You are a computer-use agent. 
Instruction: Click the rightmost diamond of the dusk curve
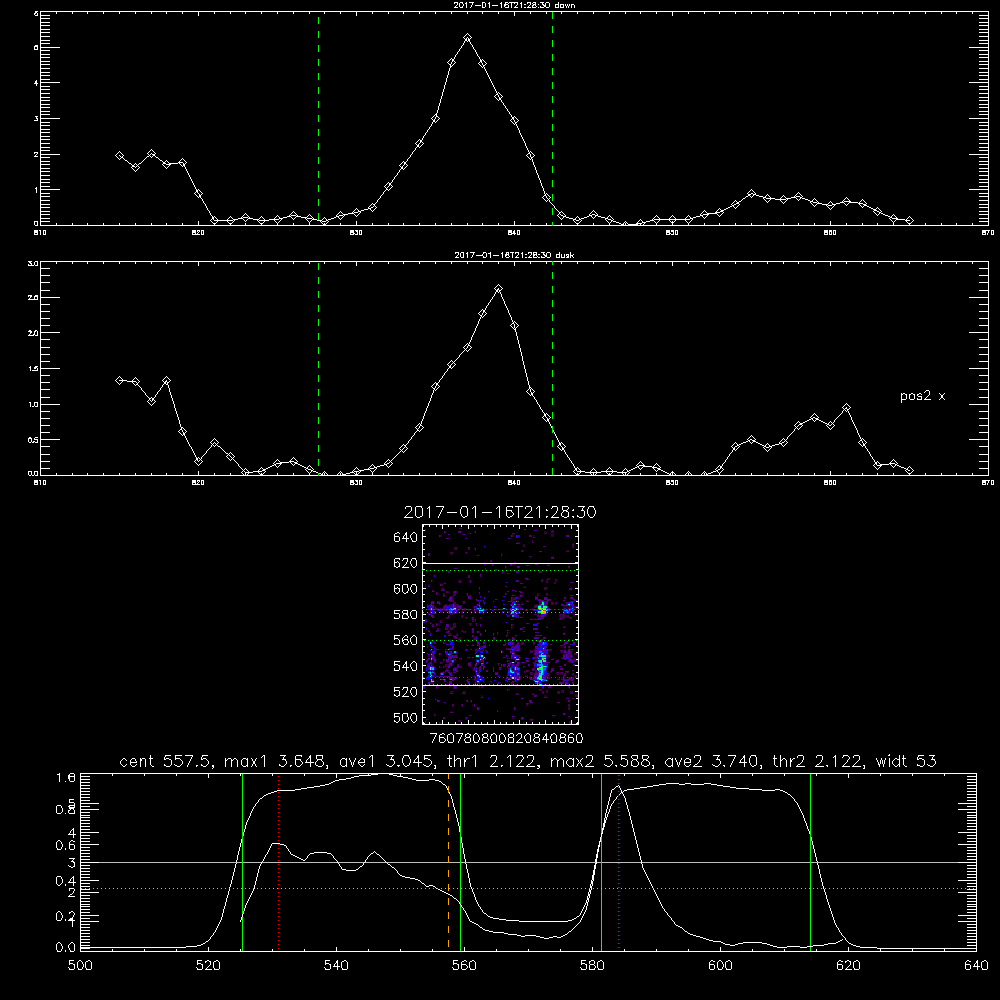pyautogui.click(x=909, y=471)
